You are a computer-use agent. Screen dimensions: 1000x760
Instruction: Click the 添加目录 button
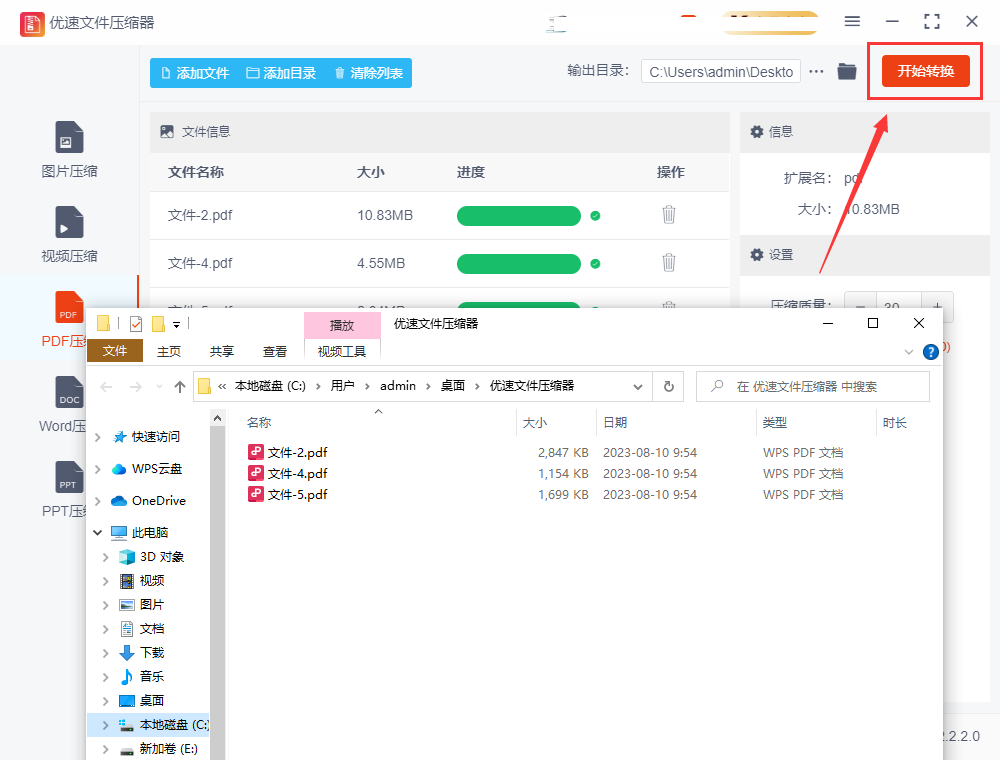(281, 73)
